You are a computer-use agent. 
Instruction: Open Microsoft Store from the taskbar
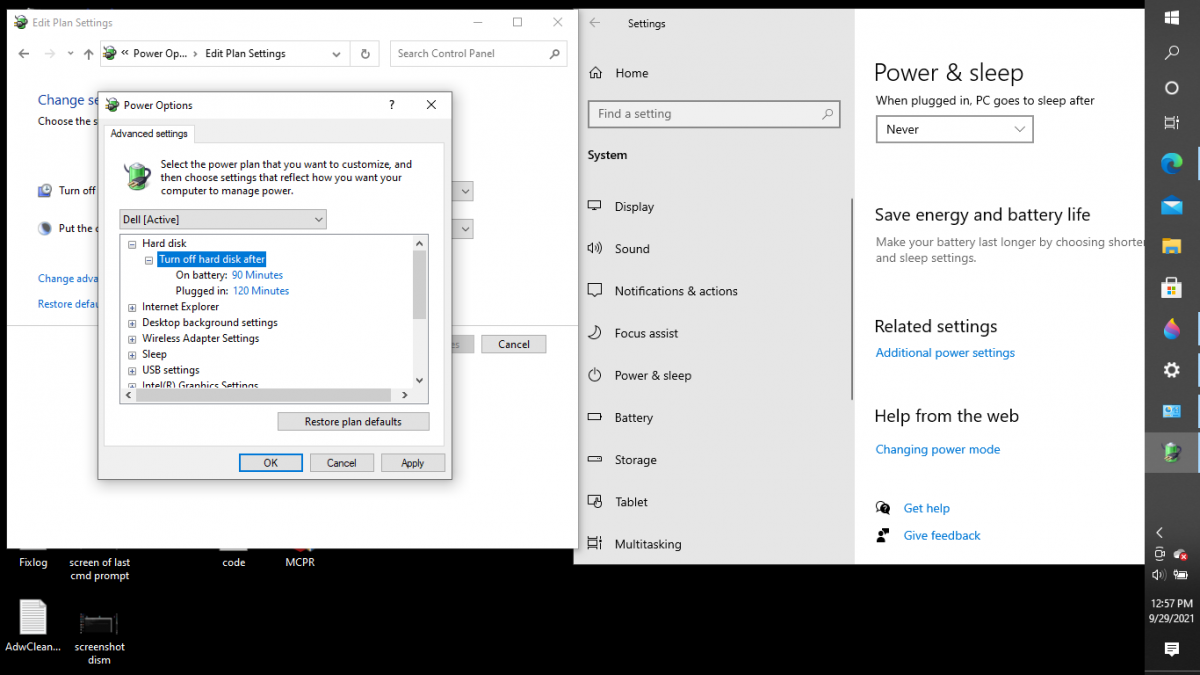tap(1171, 288)
